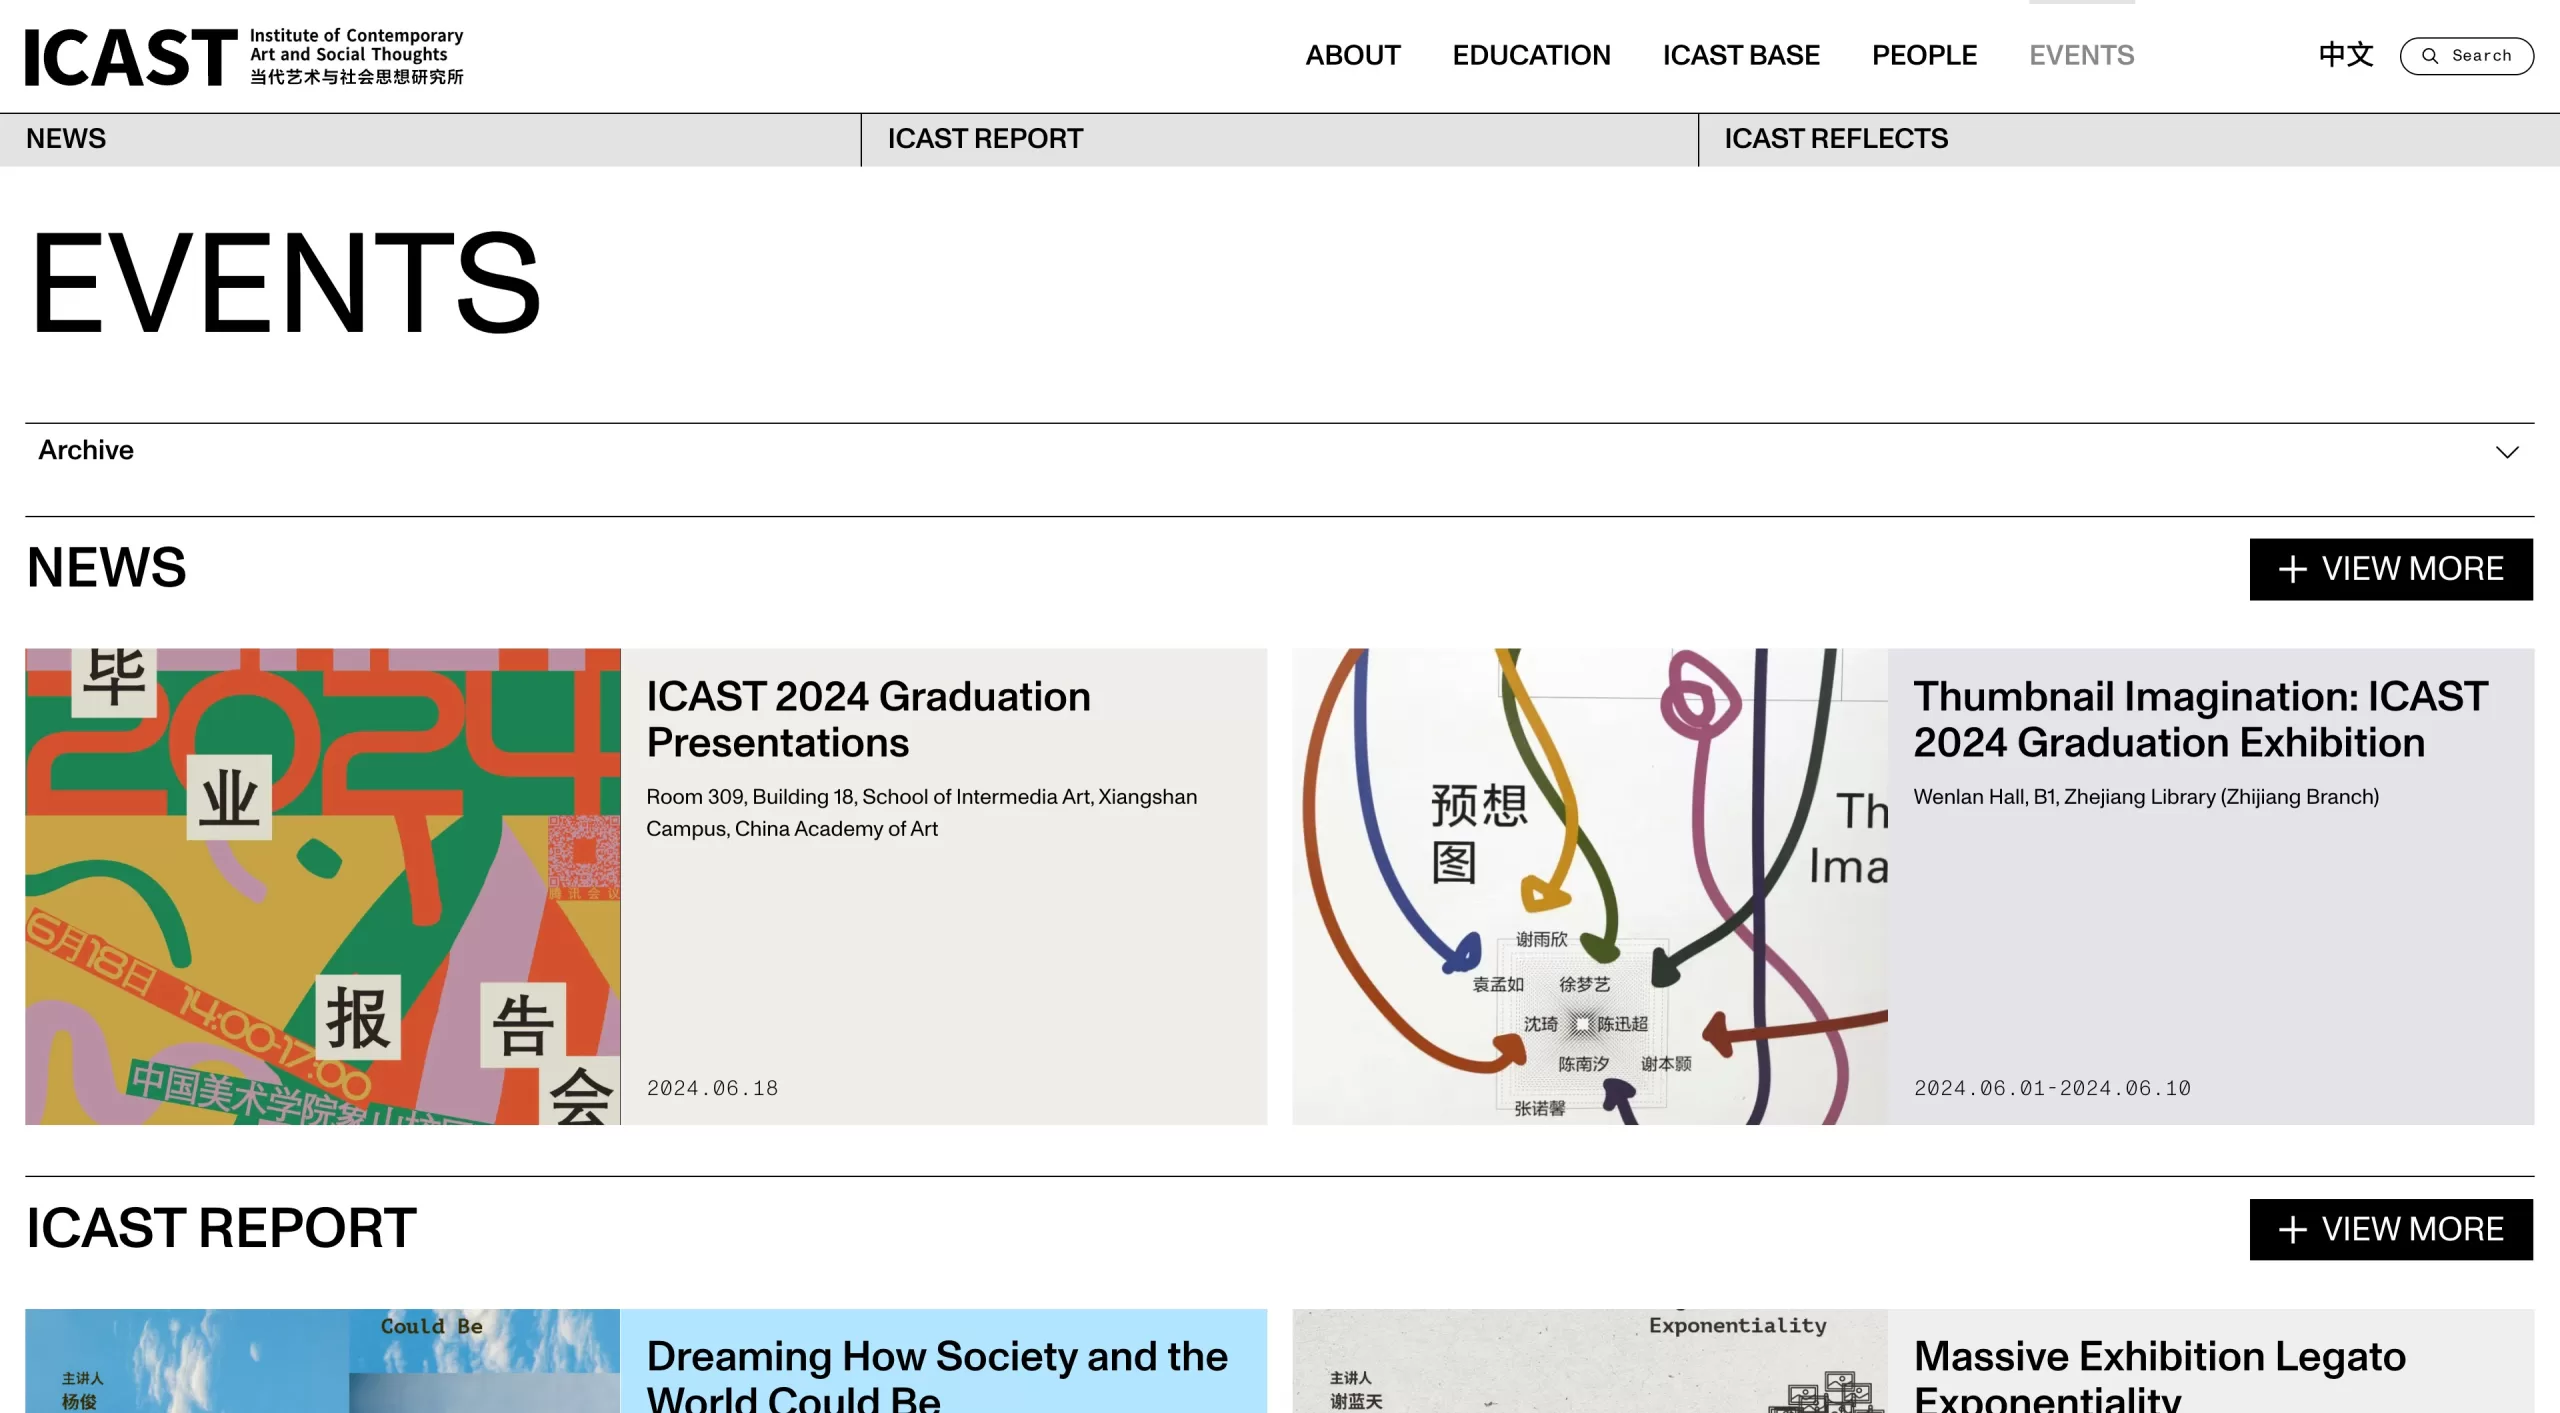Click the Thumbnail Imagination exhibition poster image
Viewport: 2560px width, 1413px height.
[x=1590, y=886]
